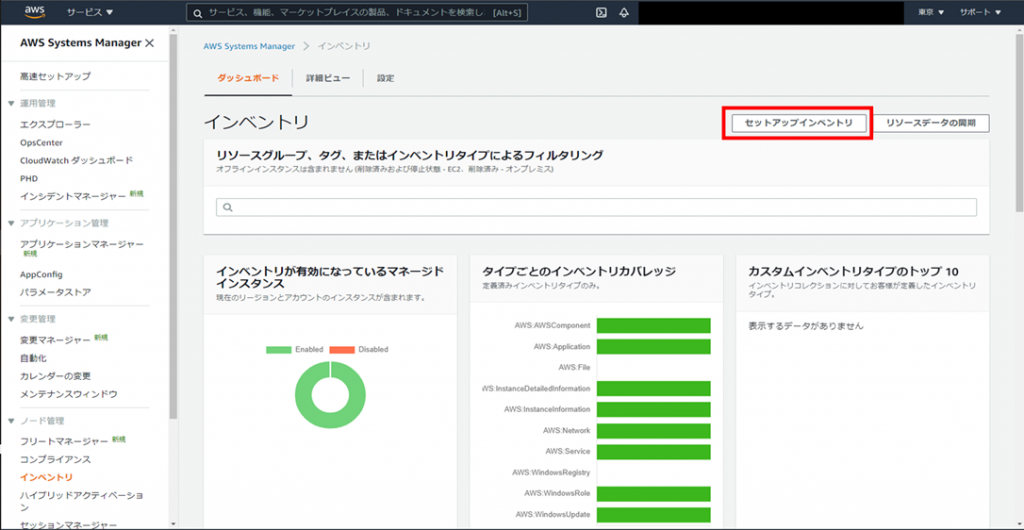The width and height of the screenshot is (1024, 530).
Task: Open インシデントマネージャー in sidebar
Action: click(73, 196)
